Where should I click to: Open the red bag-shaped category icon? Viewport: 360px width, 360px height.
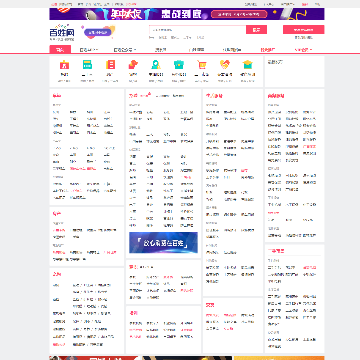pos(64,65)
